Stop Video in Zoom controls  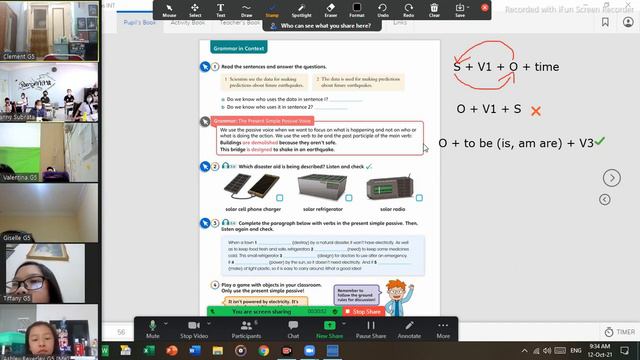[194, 329]
